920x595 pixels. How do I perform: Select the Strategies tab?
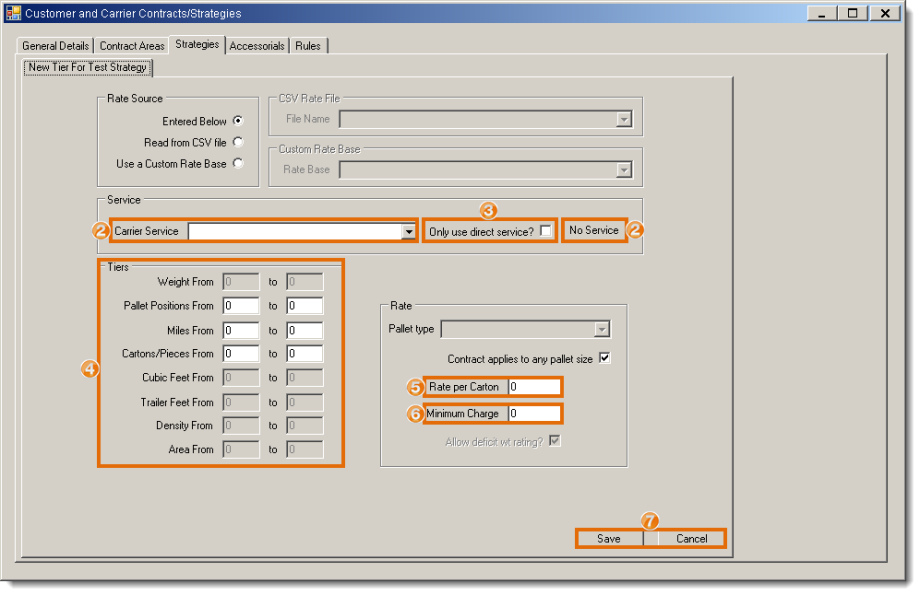pos(197,45)
